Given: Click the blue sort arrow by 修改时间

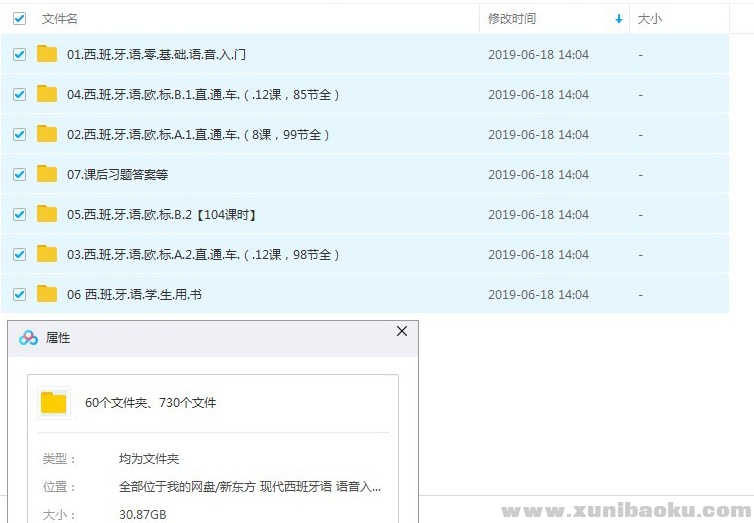Looking at the screenshot, I should tap(618, 19).
